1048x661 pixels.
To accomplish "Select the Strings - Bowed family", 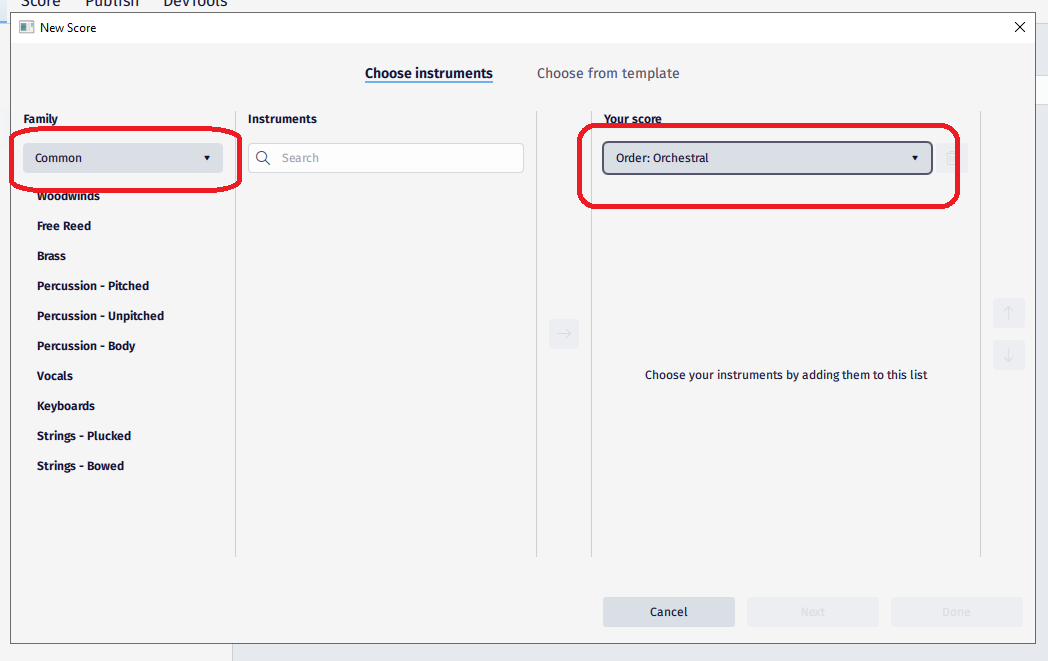I will [x=80, y=465].
